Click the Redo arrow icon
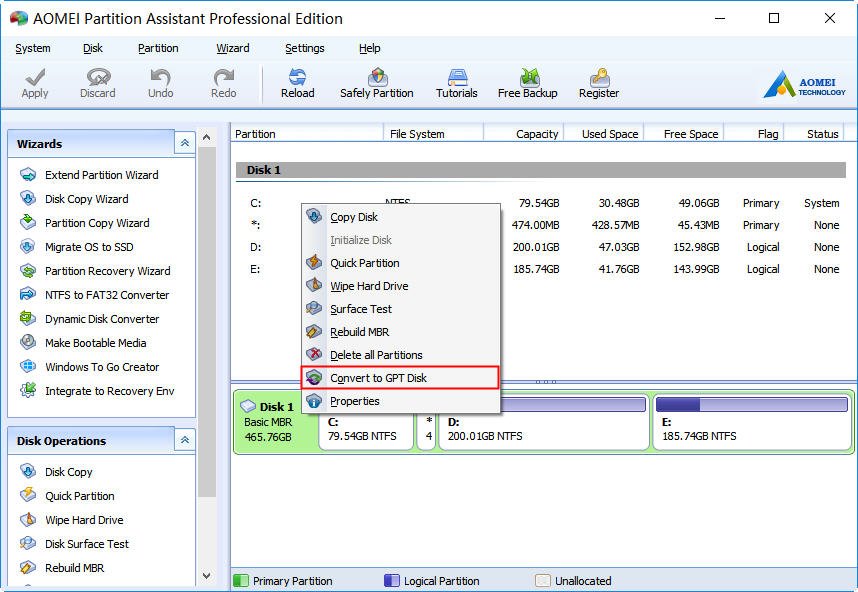This screenshot has height=592, width=858. [224, 77]
